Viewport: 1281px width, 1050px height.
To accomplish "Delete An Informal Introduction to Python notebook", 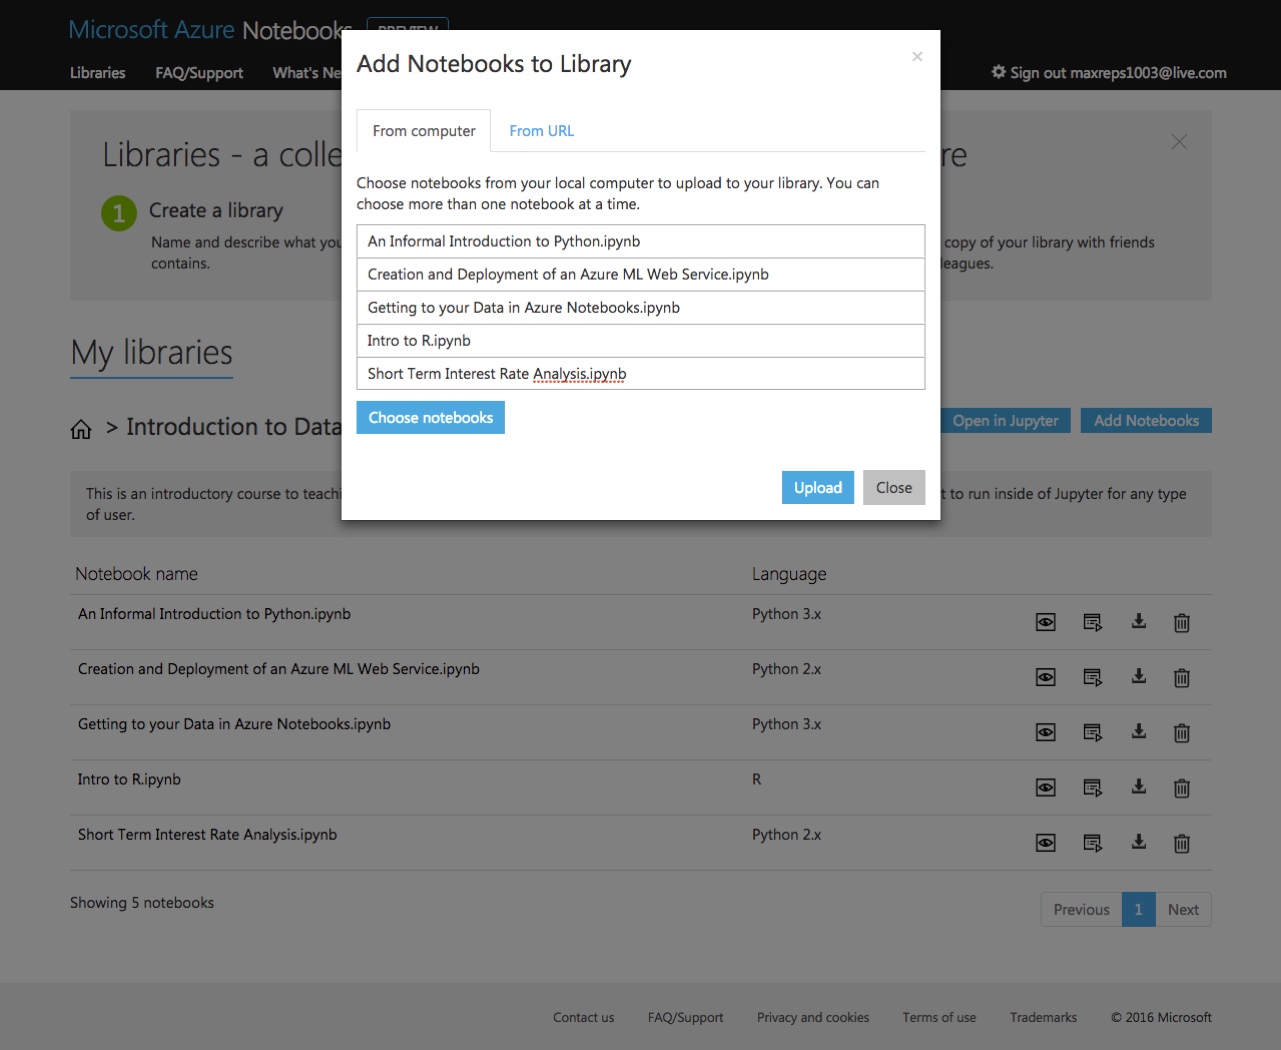I will (1181, 623).
